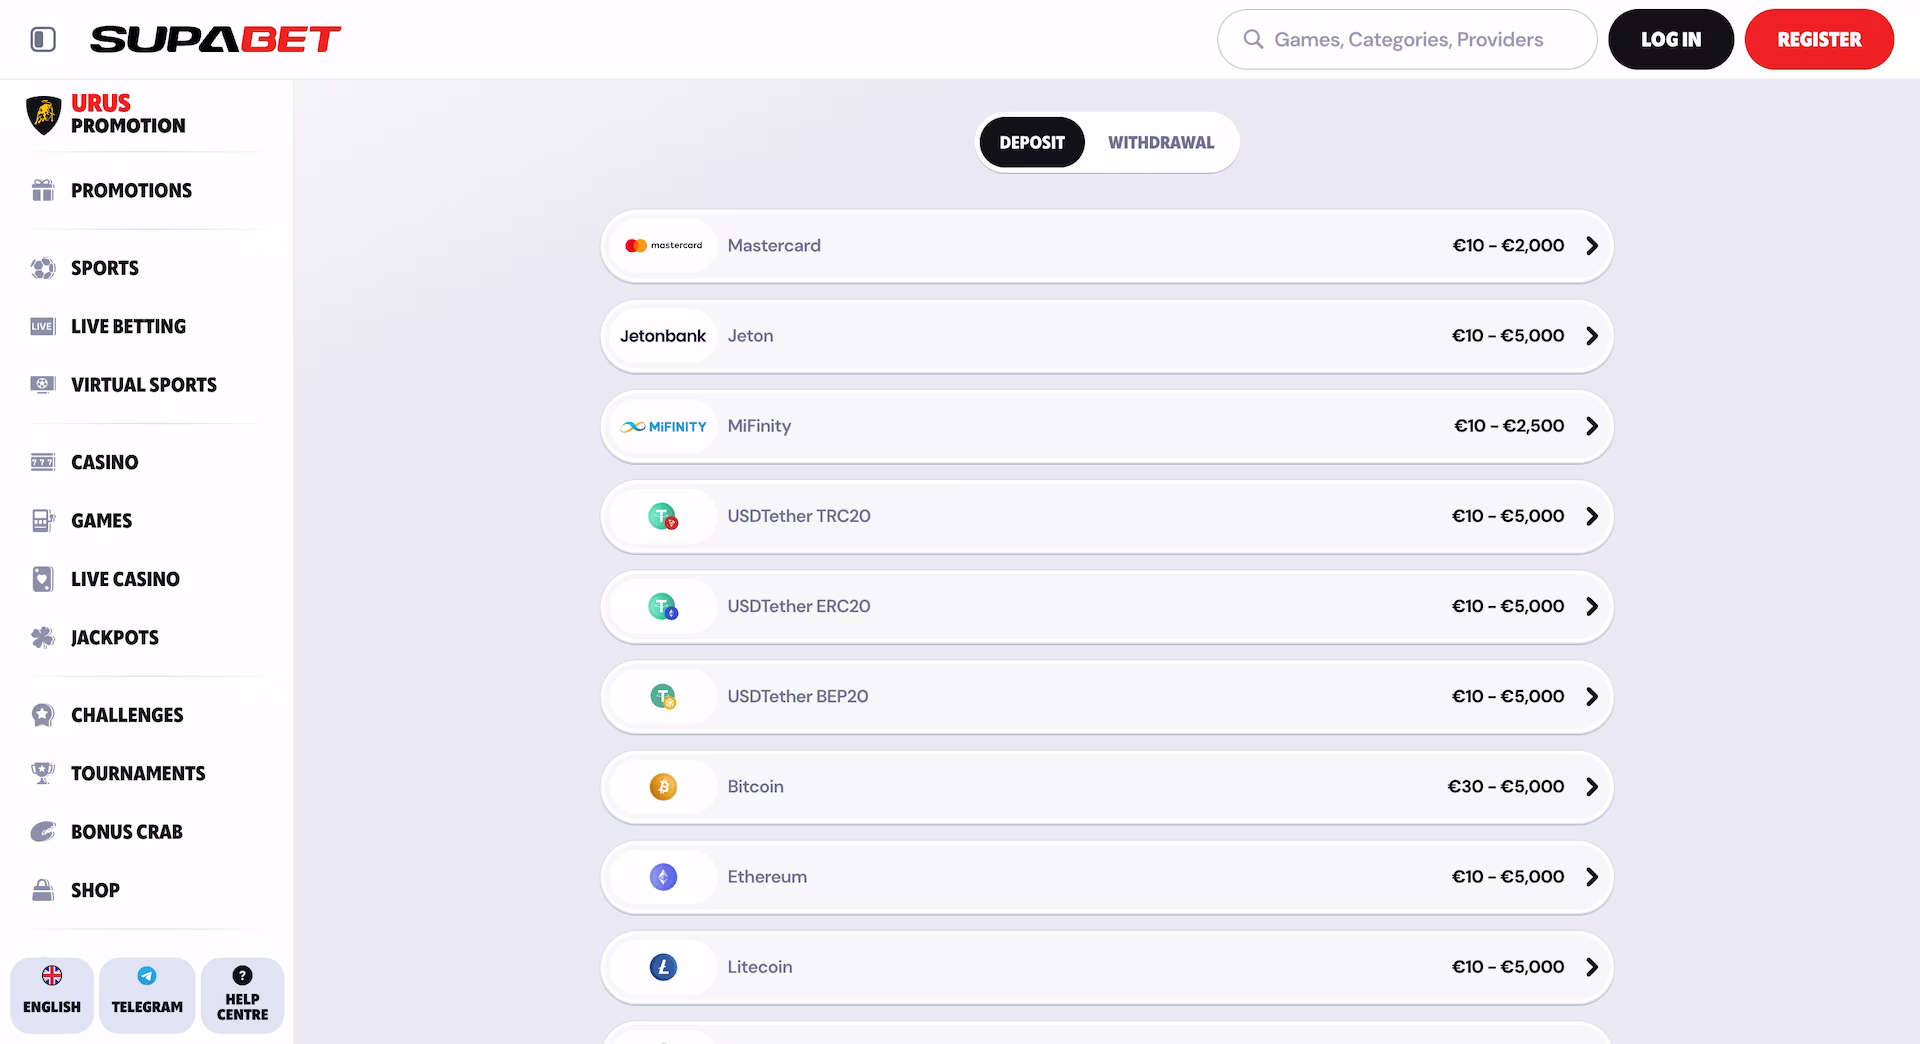
Task: Change language with English button
Action: coord(52,995)
